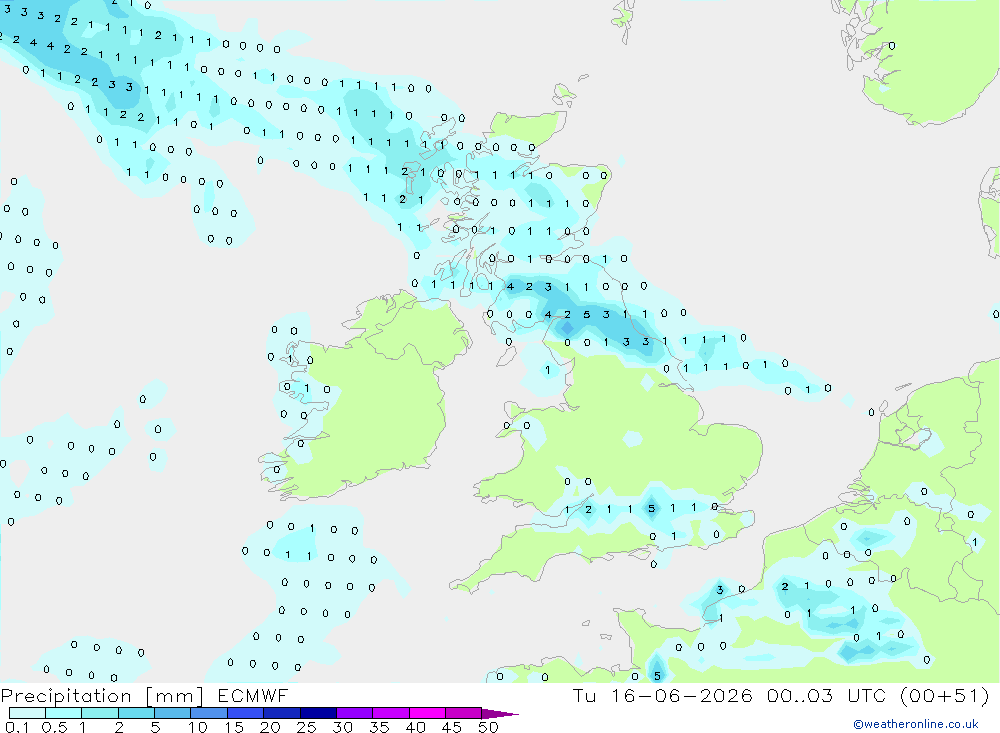Click the navy legend swatch between 25 and 30
This screenshot has width=1000, height=733.
(x=318, y=713)
